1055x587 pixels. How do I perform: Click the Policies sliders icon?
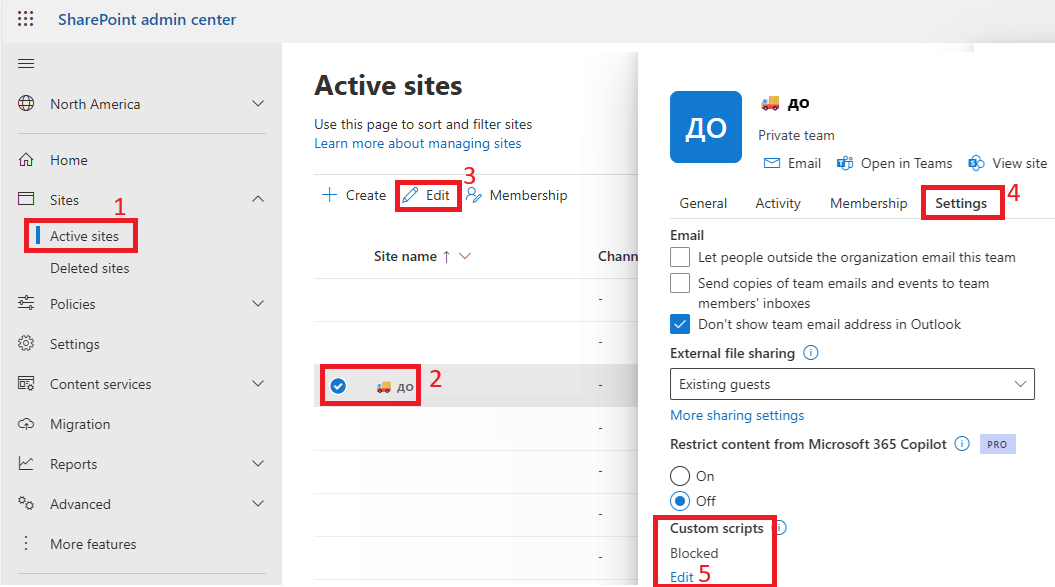[x=26, y=303]
